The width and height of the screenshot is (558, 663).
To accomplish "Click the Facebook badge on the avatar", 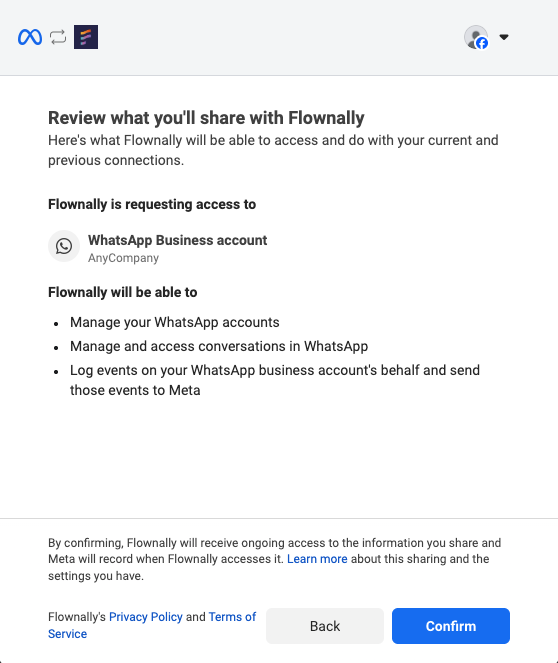I will [482, 43].
